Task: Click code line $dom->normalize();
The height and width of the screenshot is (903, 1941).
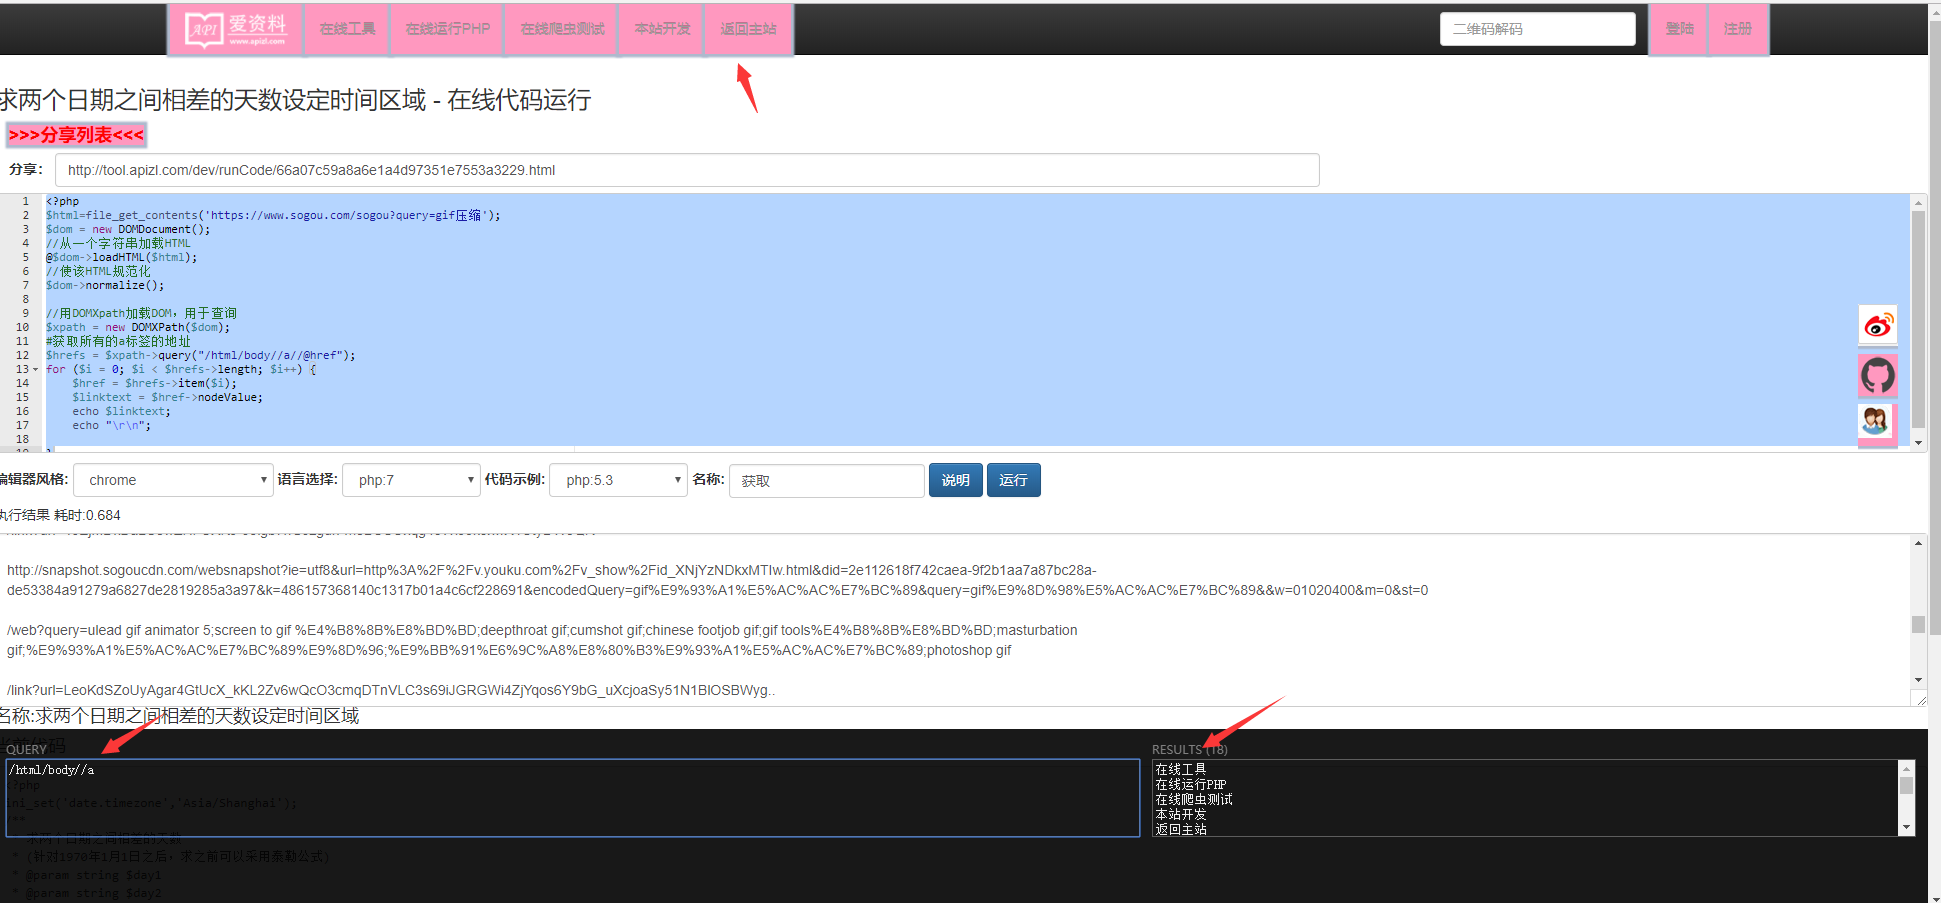Action: [105, 285]
